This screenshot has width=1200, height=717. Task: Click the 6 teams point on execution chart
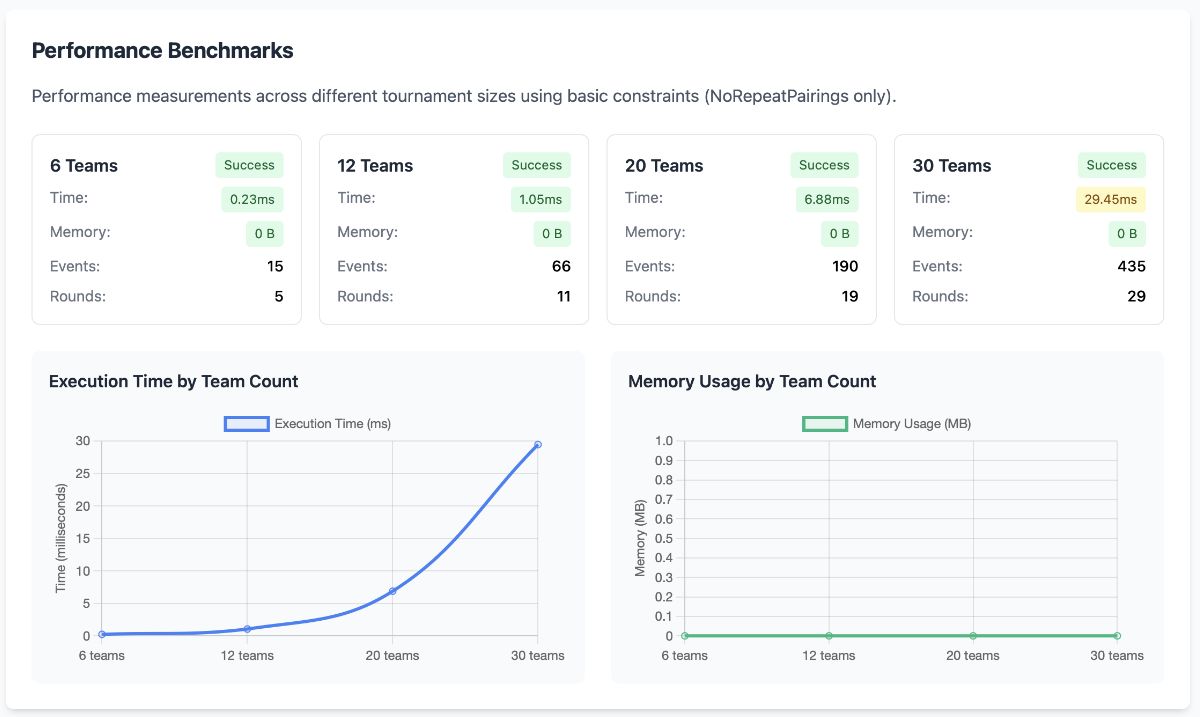click(102, 635)
